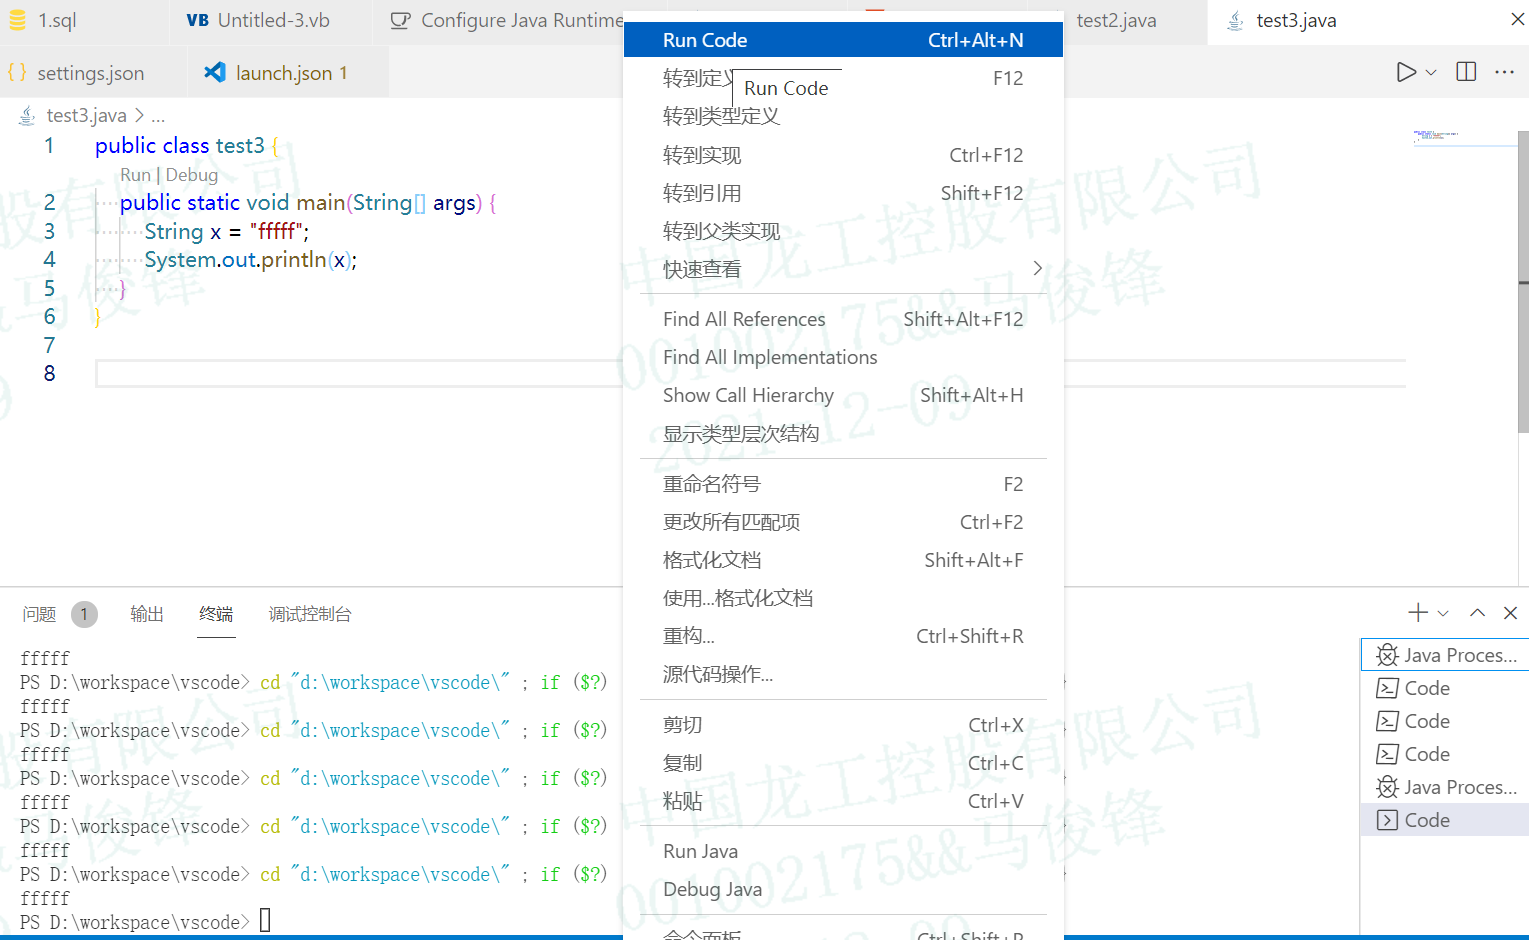
Task: Open the new terminal profile dropdown arrow
Action: click(1443, 613)
